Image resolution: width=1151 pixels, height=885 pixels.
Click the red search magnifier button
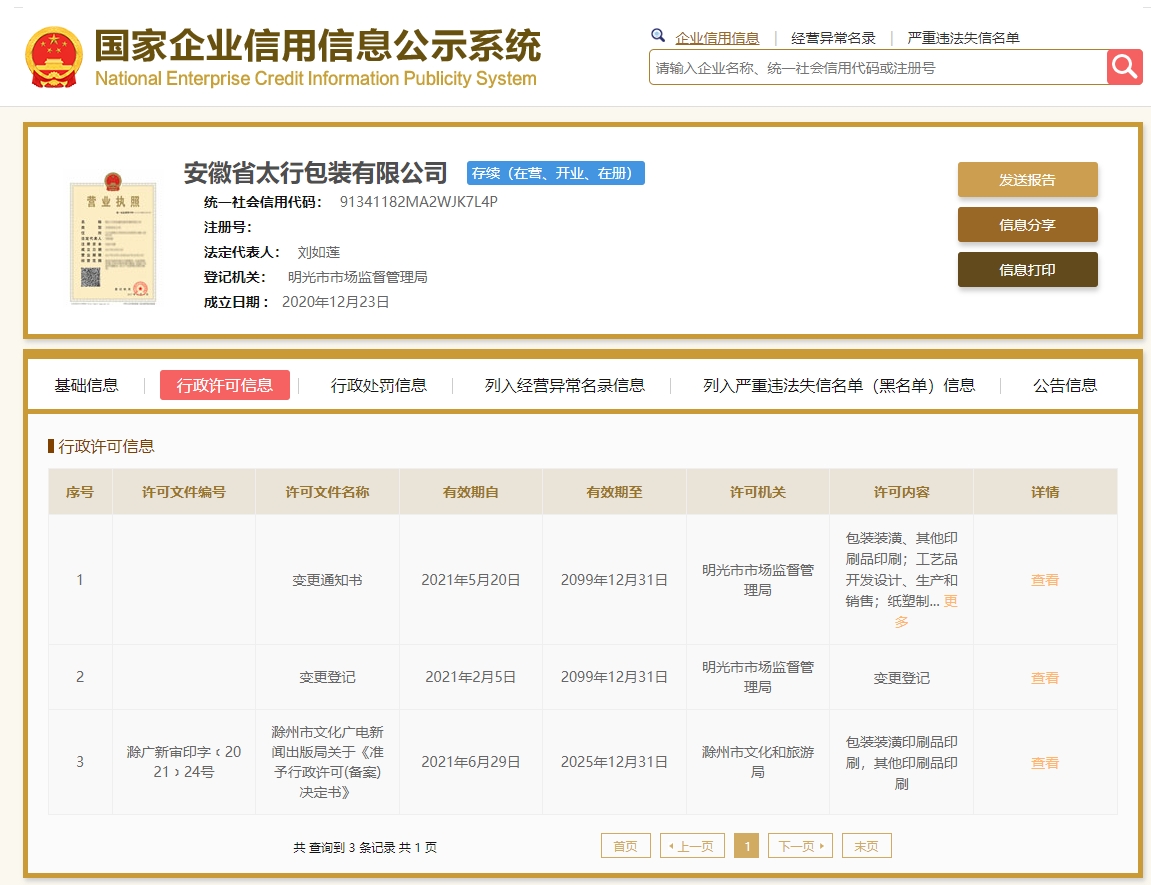(x=1124, y=67)
